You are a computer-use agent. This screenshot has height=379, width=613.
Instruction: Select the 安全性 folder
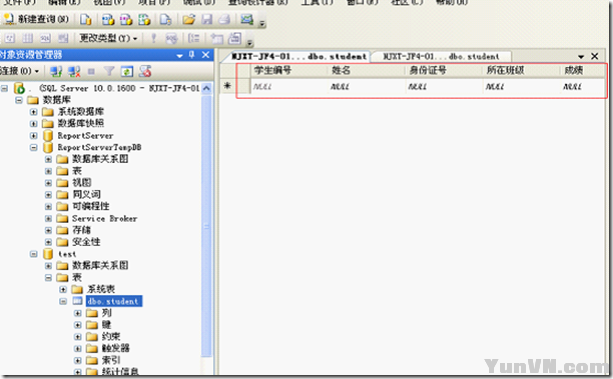coord(86,242)
